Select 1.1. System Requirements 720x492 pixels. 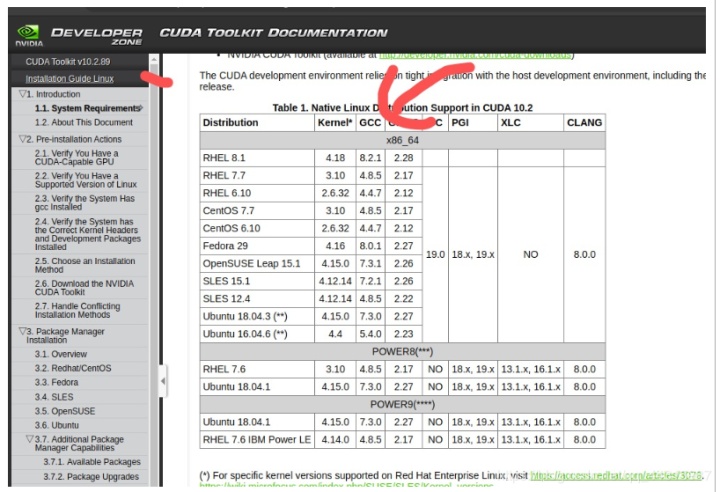pos(87,108)
